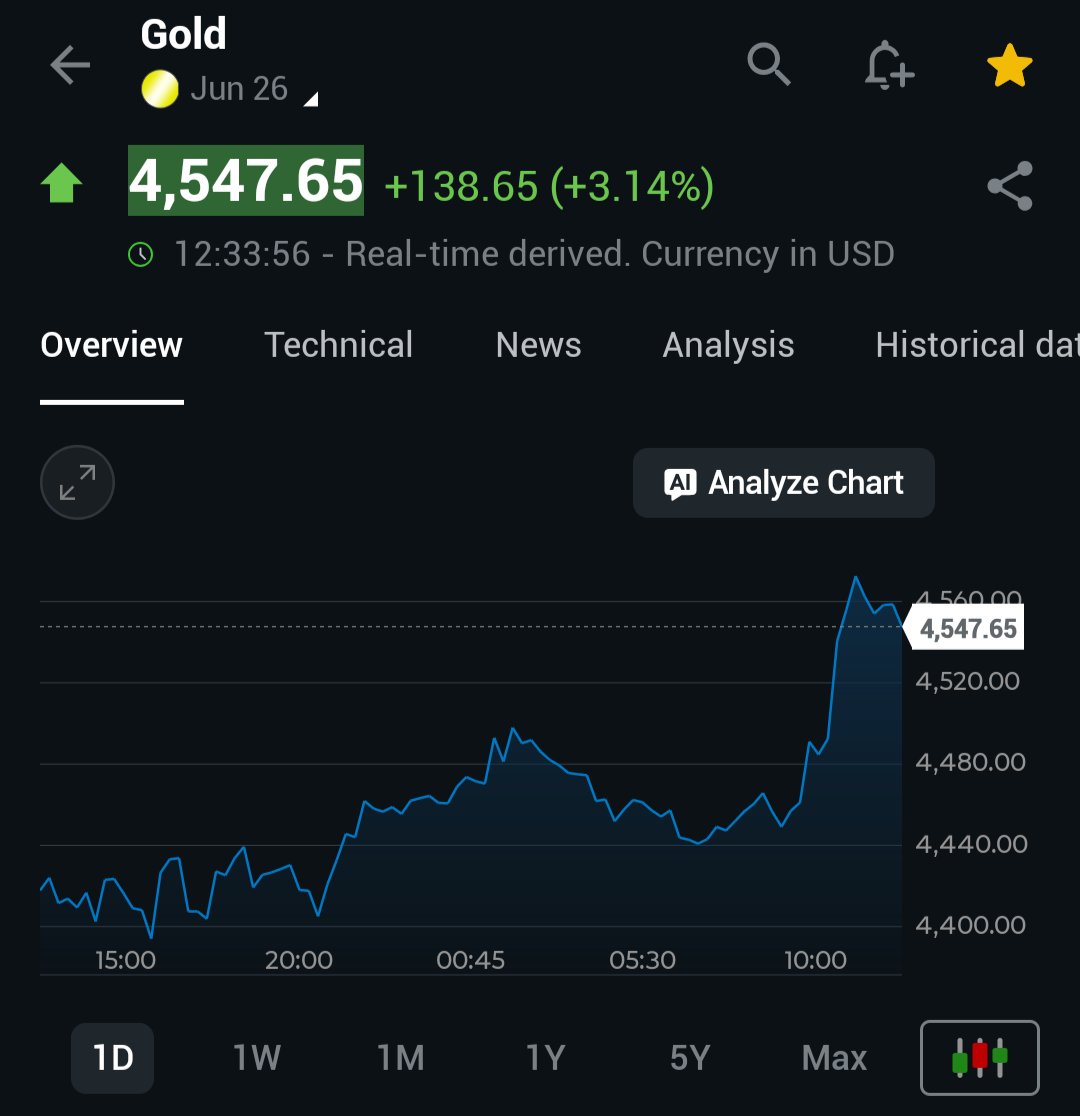Tap the green up arrow indicator
The width and height of the screenshot is (1080, 1116).
click(x=61, y=183)
